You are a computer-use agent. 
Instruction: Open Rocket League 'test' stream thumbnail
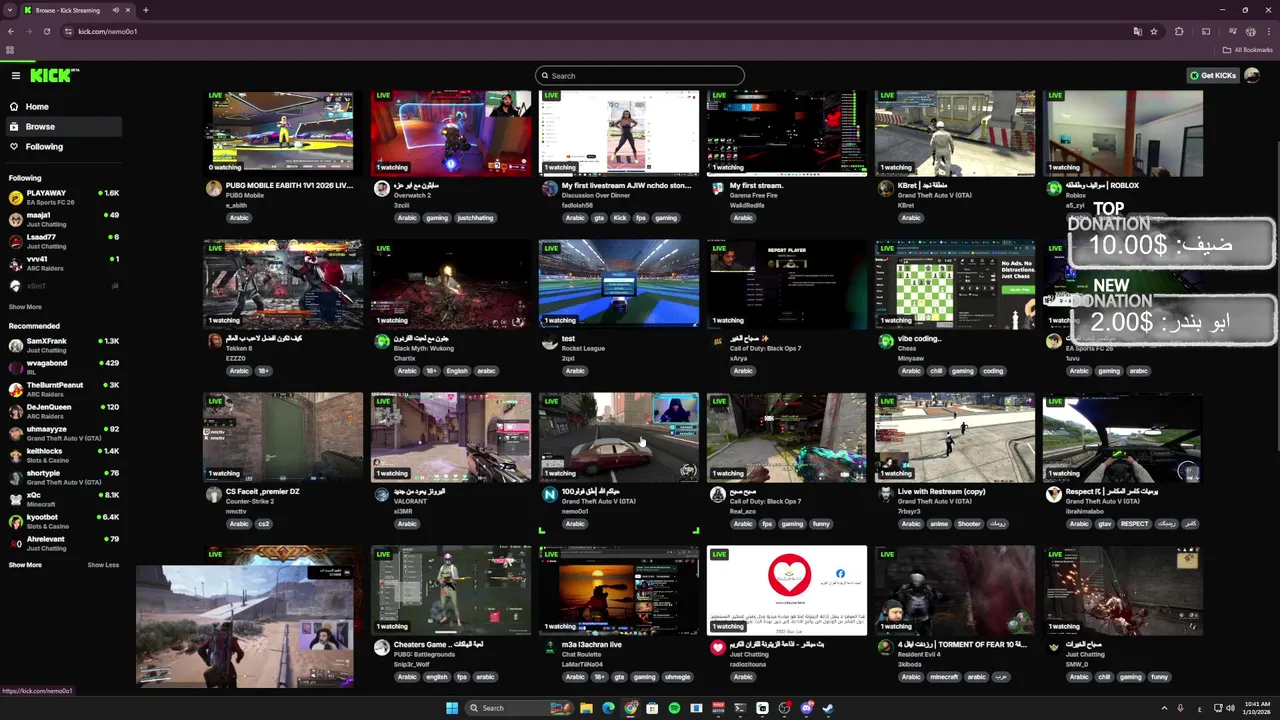619,284
